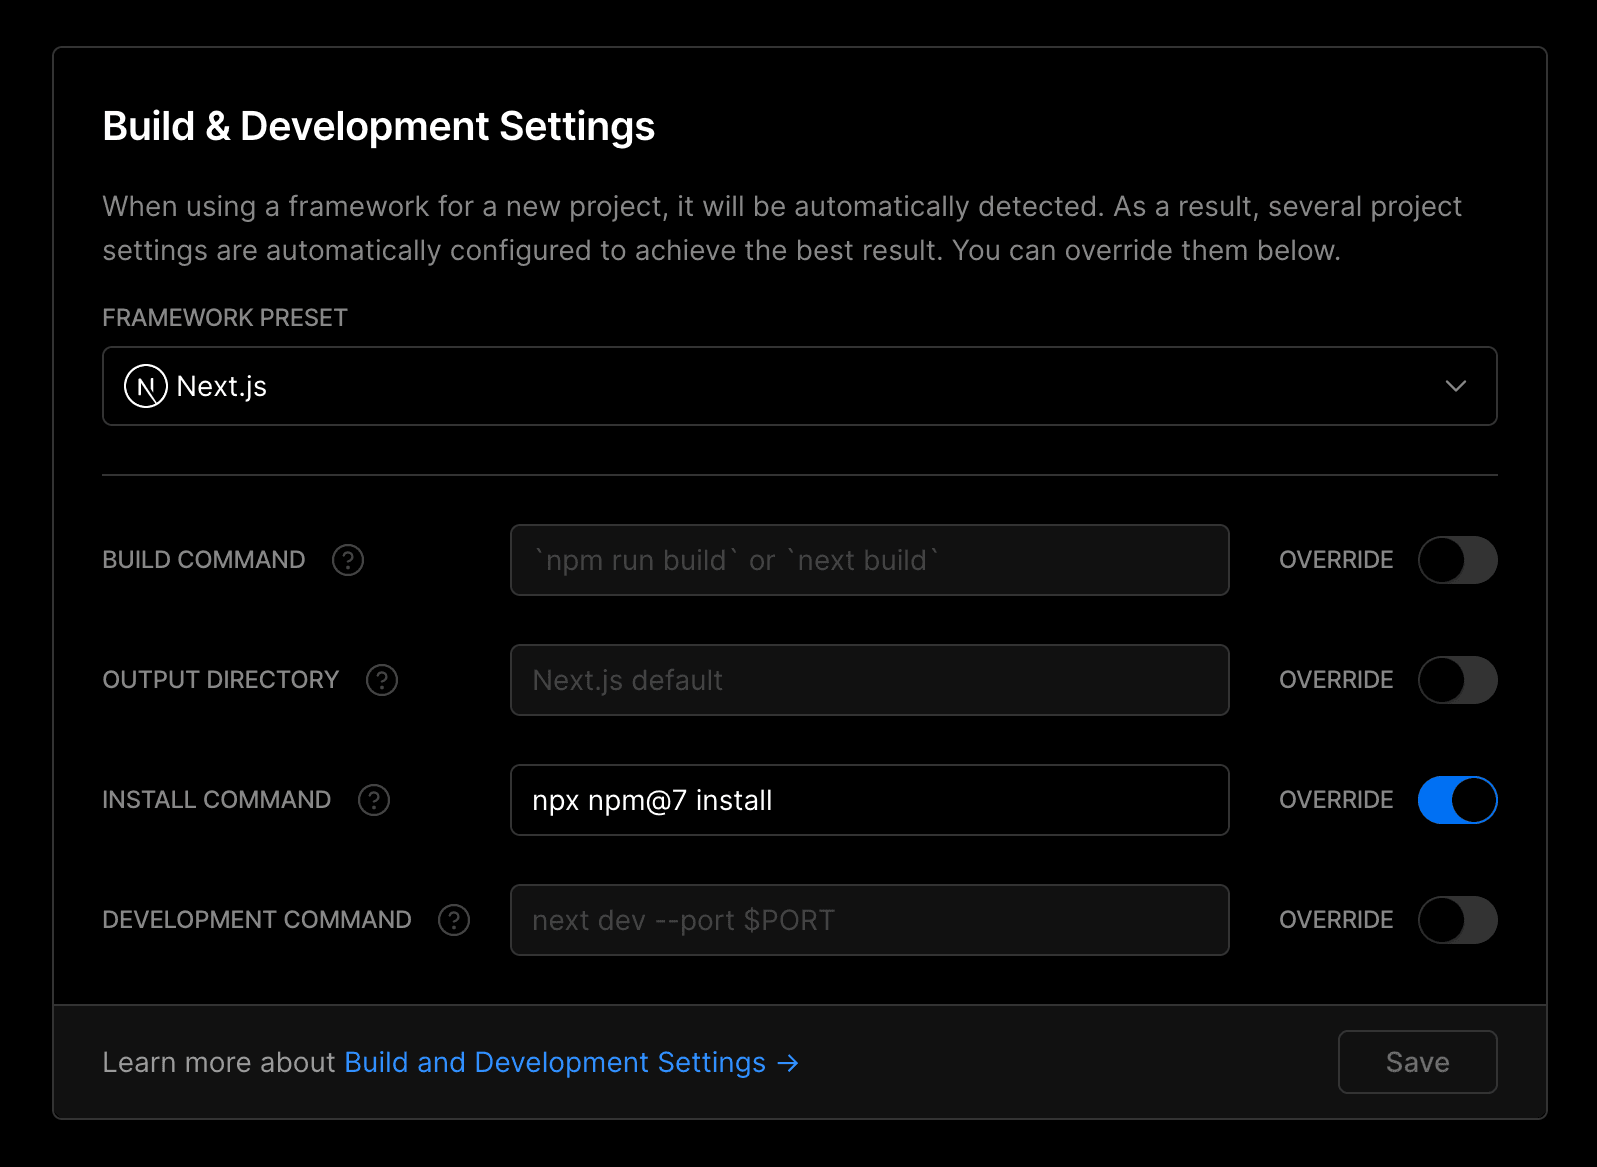Show help for Development Command

[454, 920]
